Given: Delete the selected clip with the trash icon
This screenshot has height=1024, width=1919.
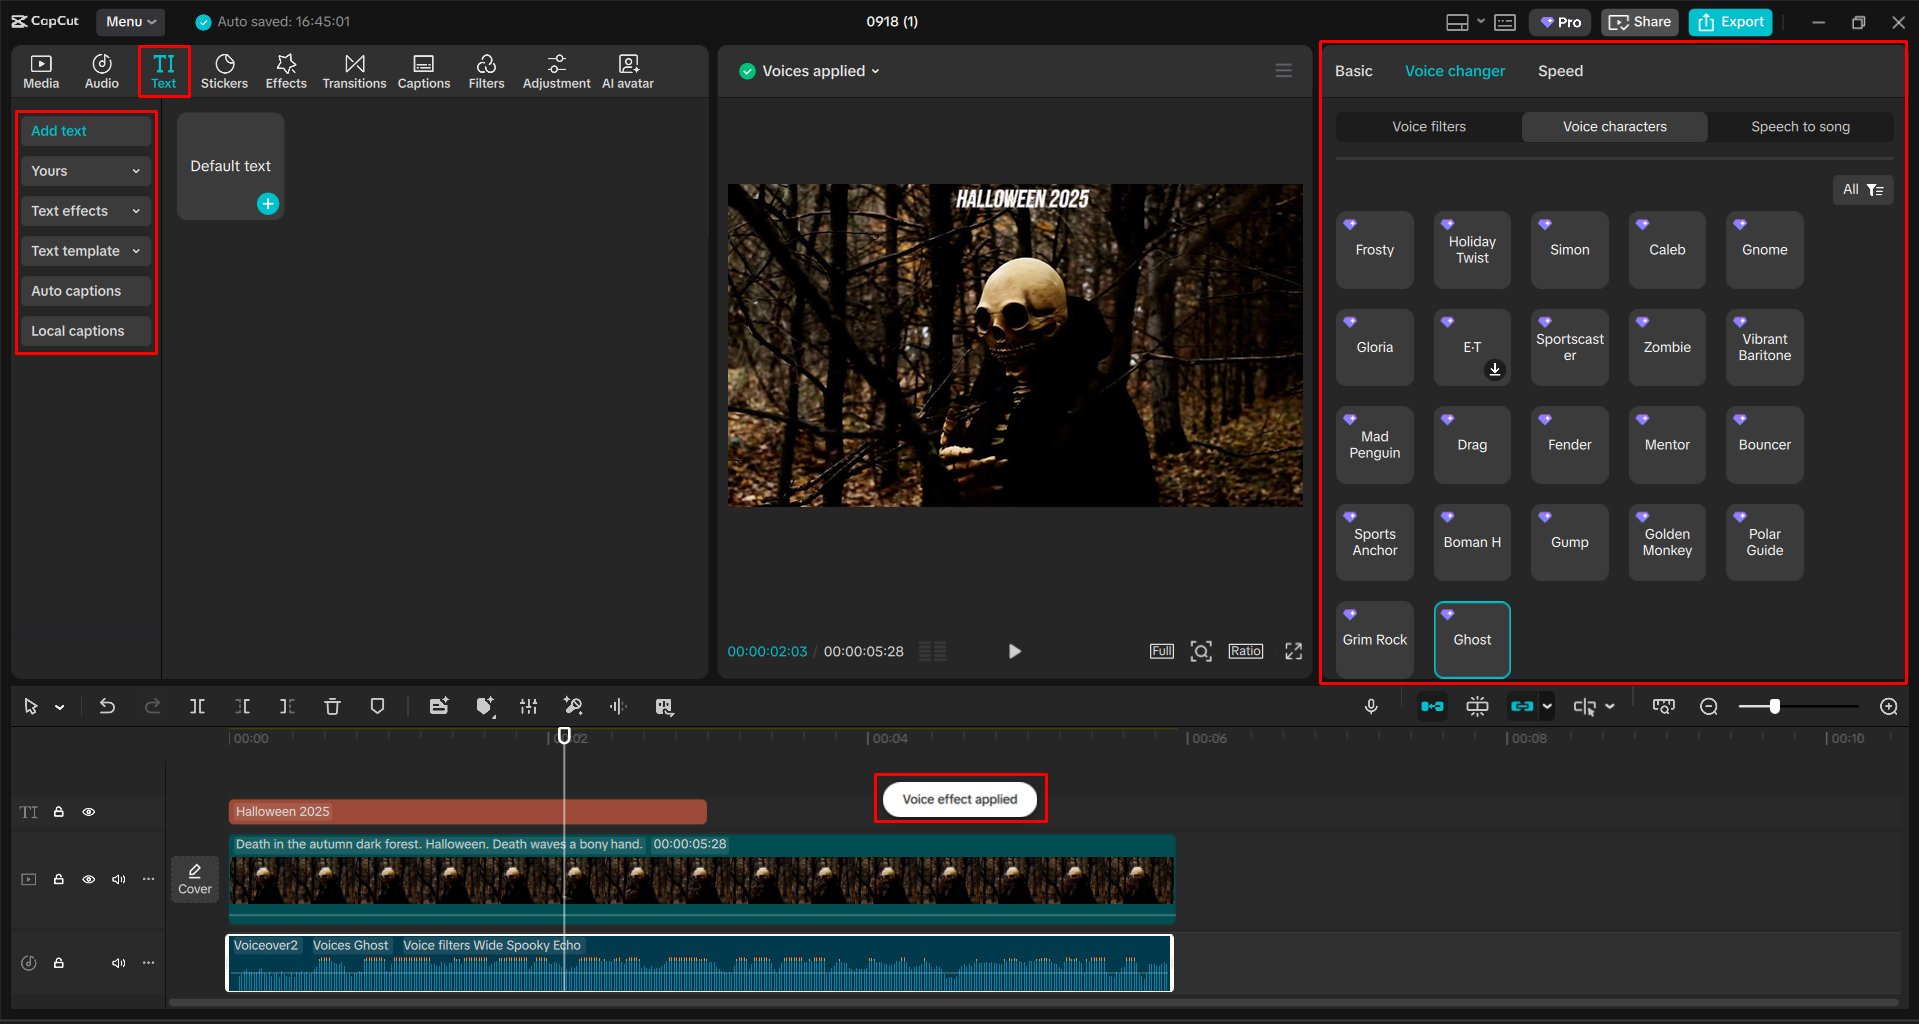Looking at the screenshot, I should [x=332, y=706].
